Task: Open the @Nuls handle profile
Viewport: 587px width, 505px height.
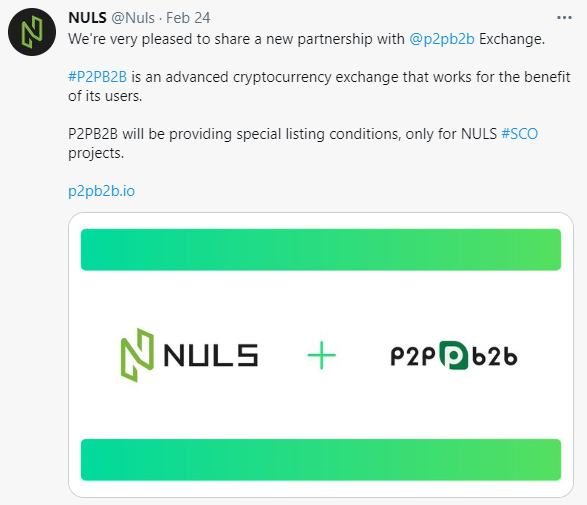Action: [x=133, y=18]
